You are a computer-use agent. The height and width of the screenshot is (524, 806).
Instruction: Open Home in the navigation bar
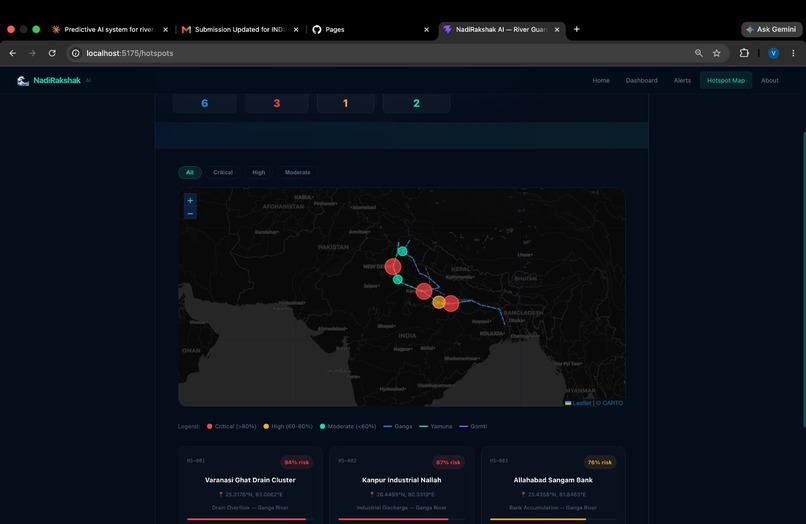601,81
